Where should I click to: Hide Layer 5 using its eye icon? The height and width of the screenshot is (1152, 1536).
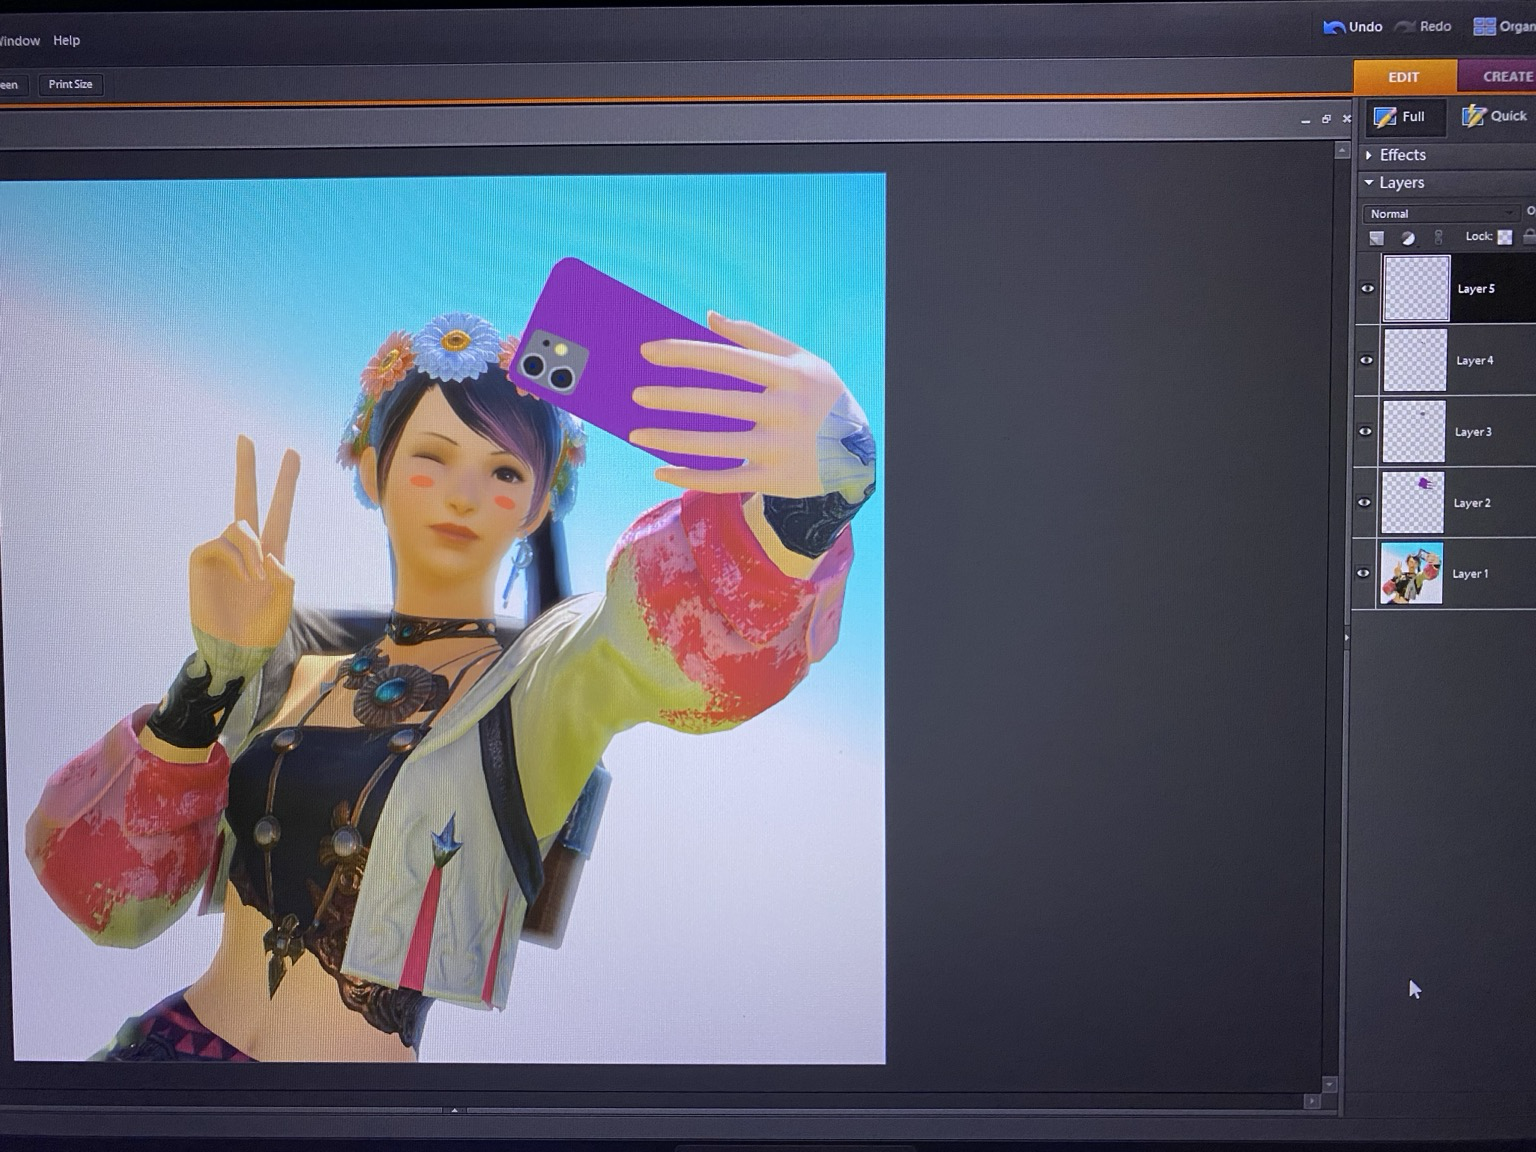point(1367,289)
